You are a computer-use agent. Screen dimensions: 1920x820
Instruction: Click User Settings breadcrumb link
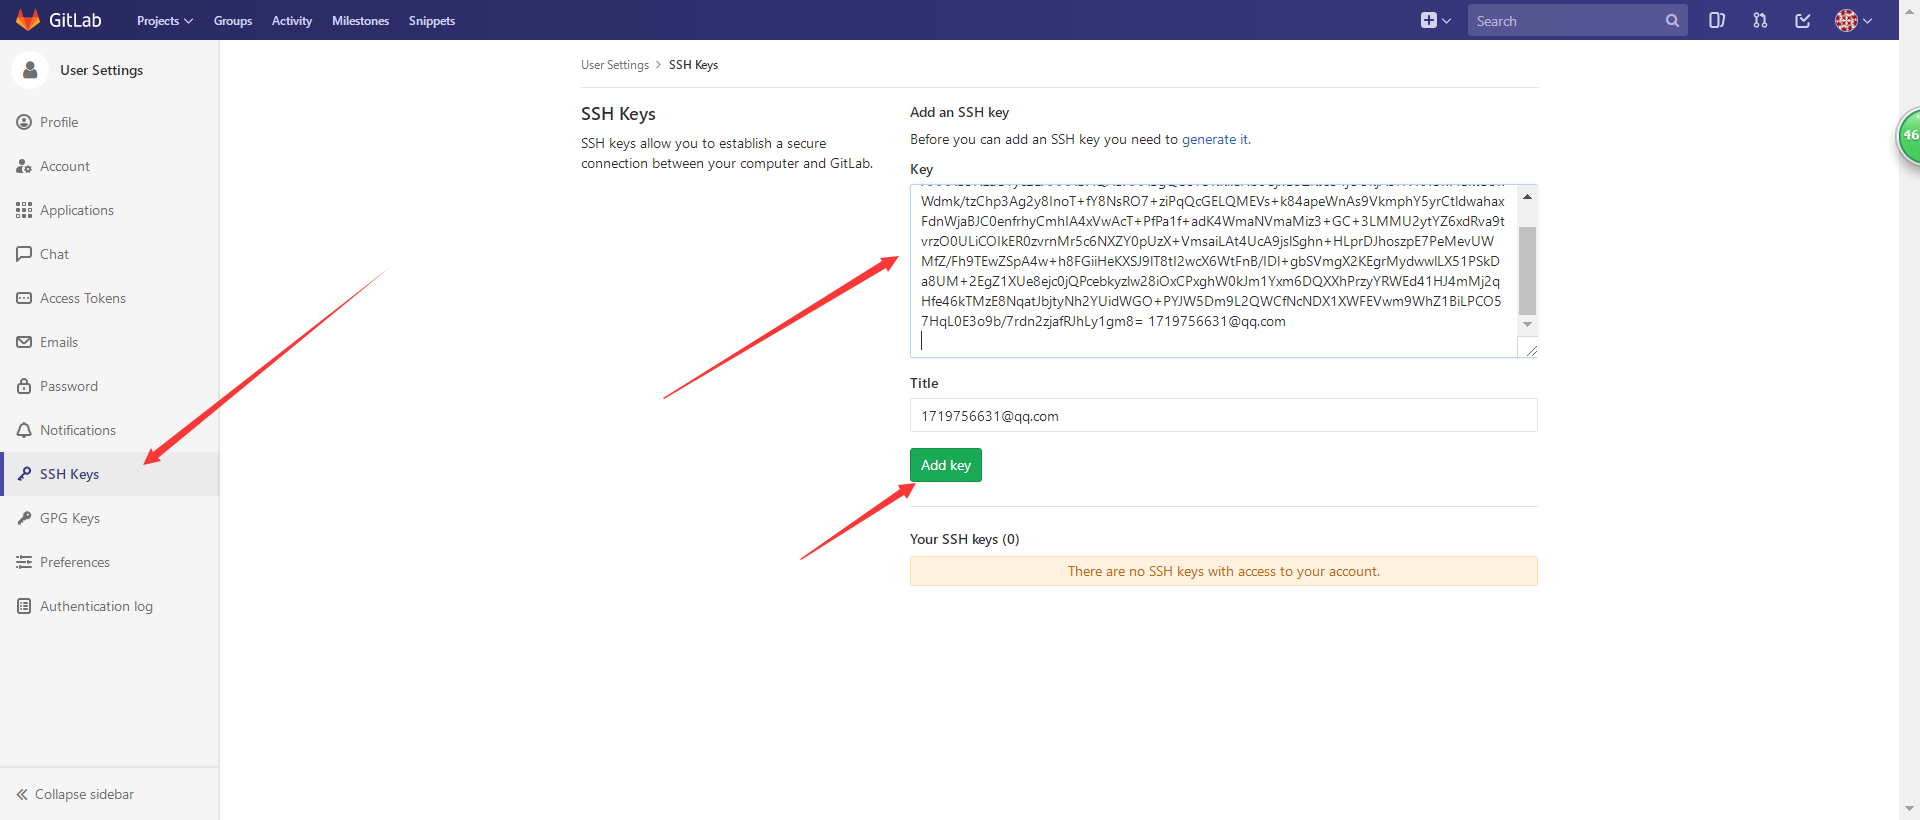(x=615, y=65)
